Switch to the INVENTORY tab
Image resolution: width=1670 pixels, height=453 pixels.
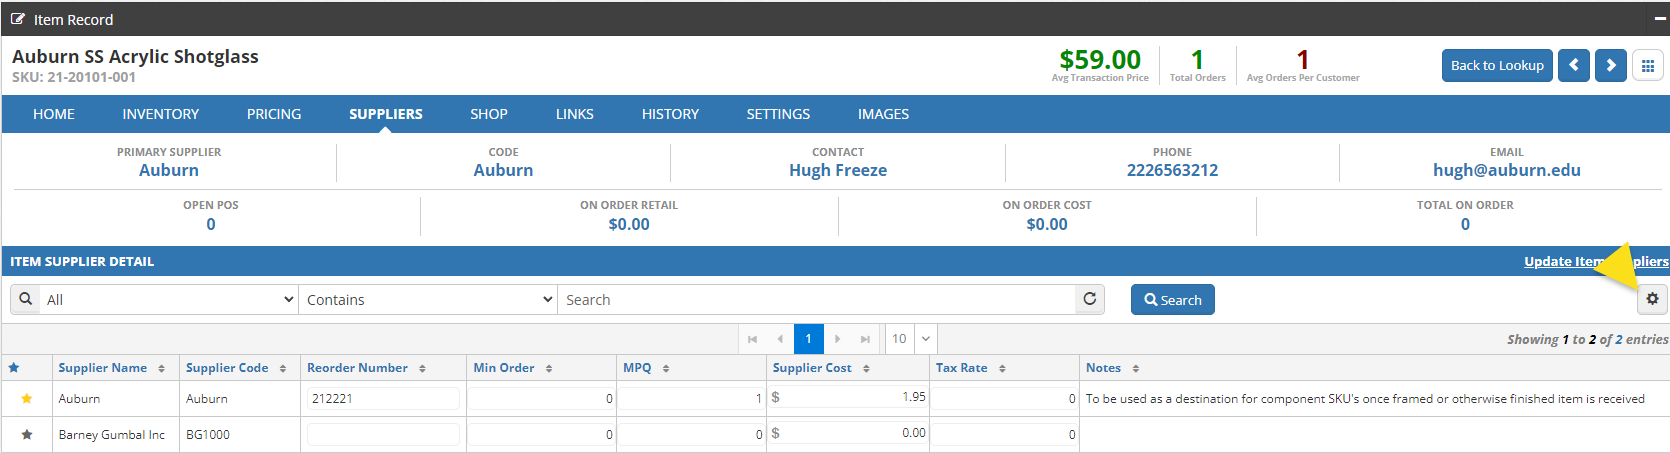tap(160, 114)
